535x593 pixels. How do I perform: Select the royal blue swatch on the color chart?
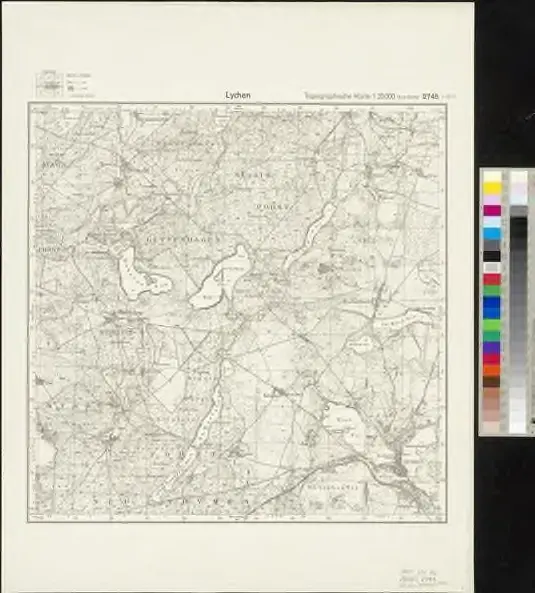(492, 303)
